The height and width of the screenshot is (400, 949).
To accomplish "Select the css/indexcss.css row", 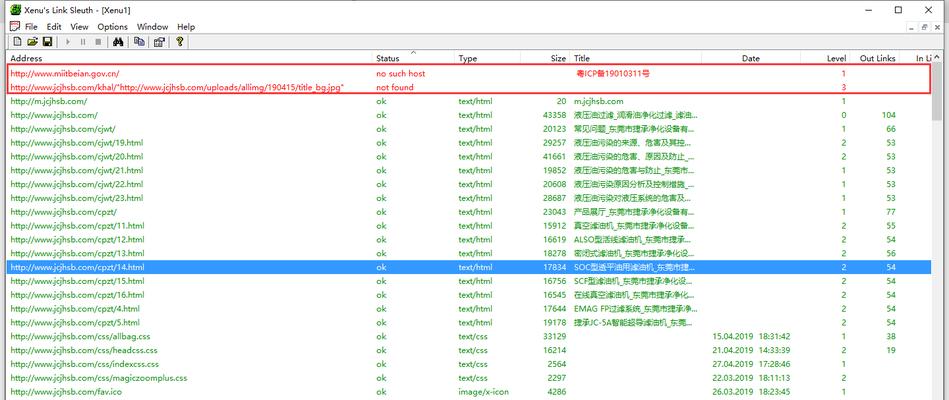I will click(469, 364).
